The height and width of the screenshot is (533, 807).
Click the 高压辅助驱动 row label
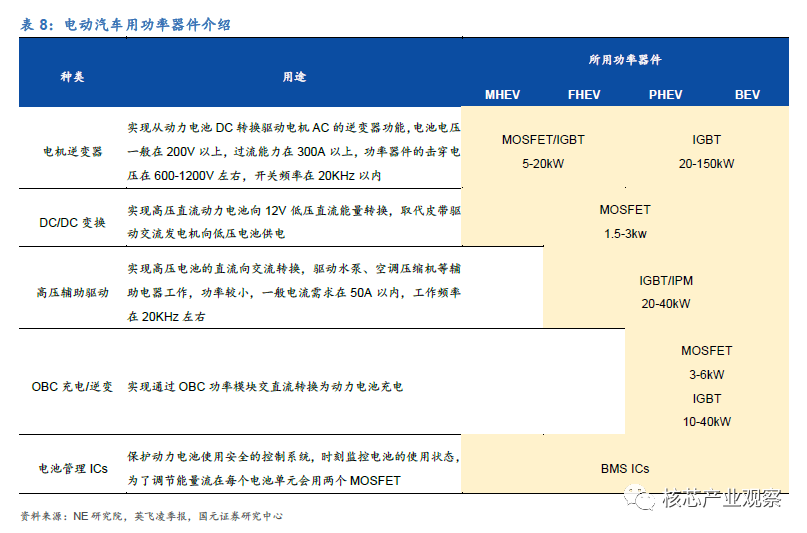[x=71, y=292]
